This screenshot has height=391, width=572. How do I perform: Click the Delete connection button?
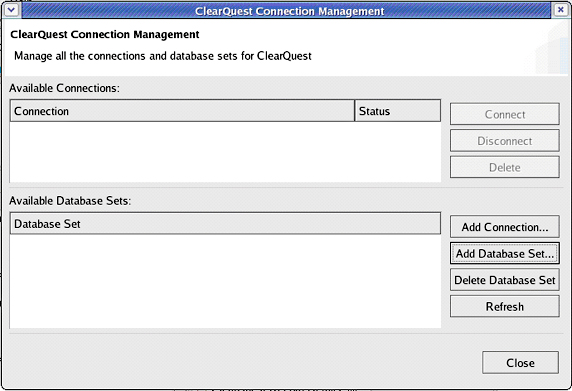click(x=505, y=167)
